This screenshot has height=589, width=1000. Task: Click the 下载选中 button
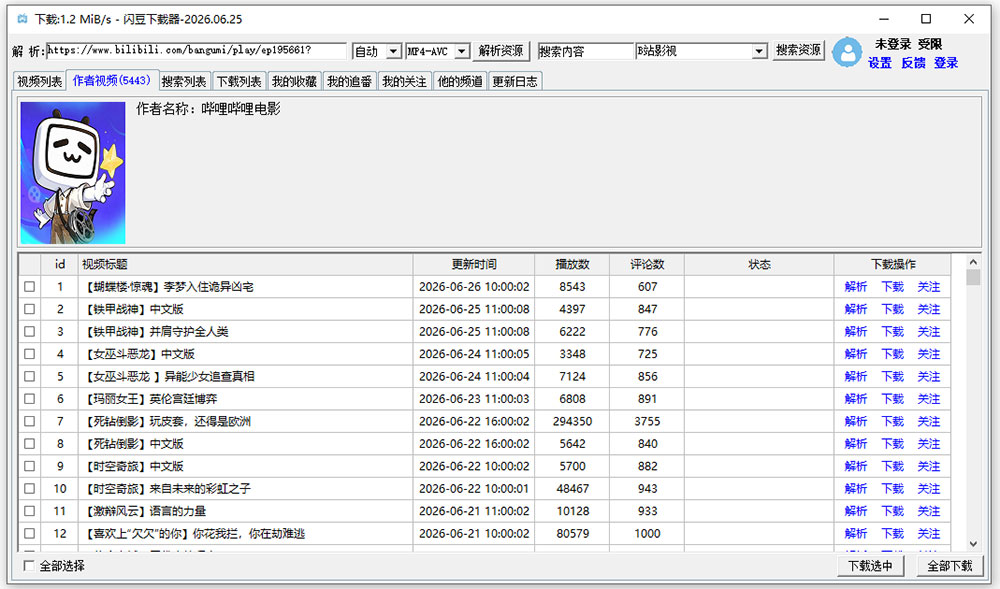870,565
